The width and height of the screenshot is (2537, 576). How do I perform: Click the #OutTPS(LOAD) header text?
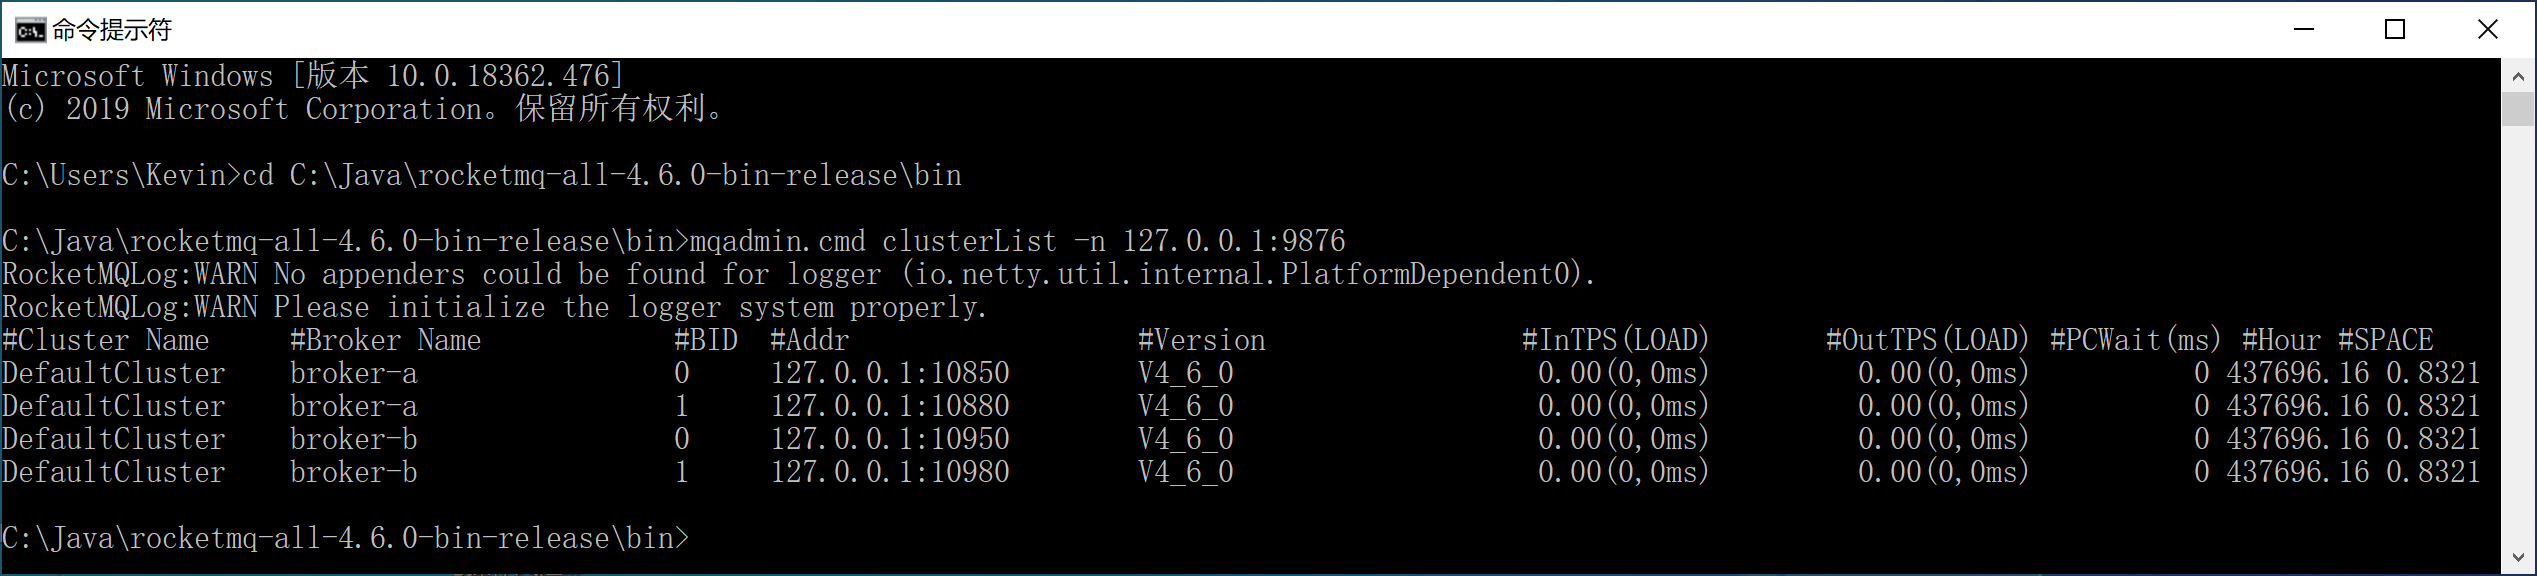click(x=1928, y=340)
